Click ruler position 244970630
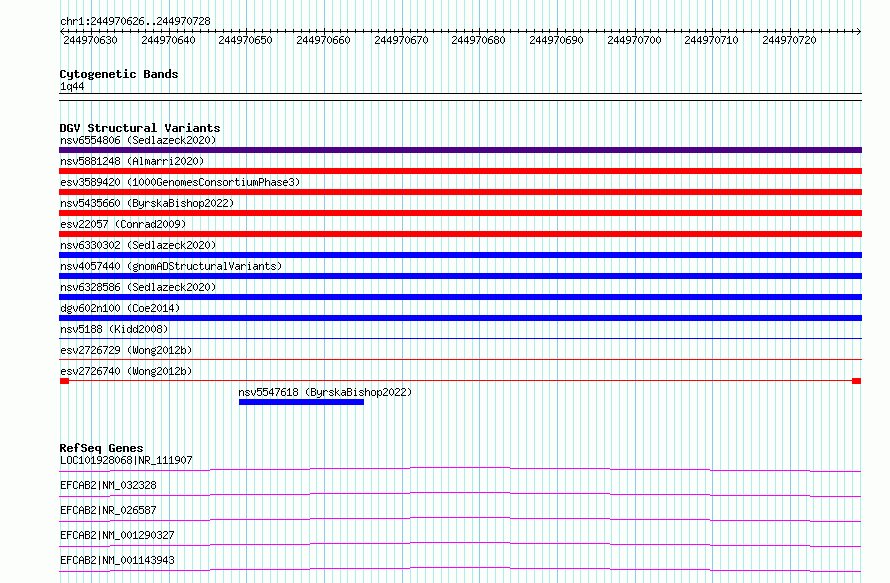890x583 pixels. [90, 40]
